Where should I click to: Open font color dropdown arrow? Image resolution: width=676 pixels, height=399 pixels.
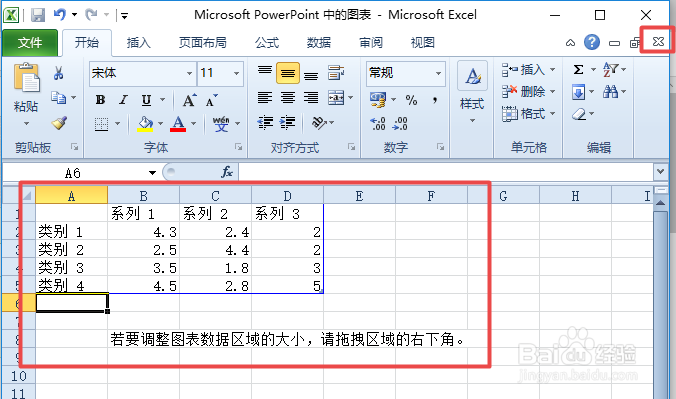click(x=194, y=124)
